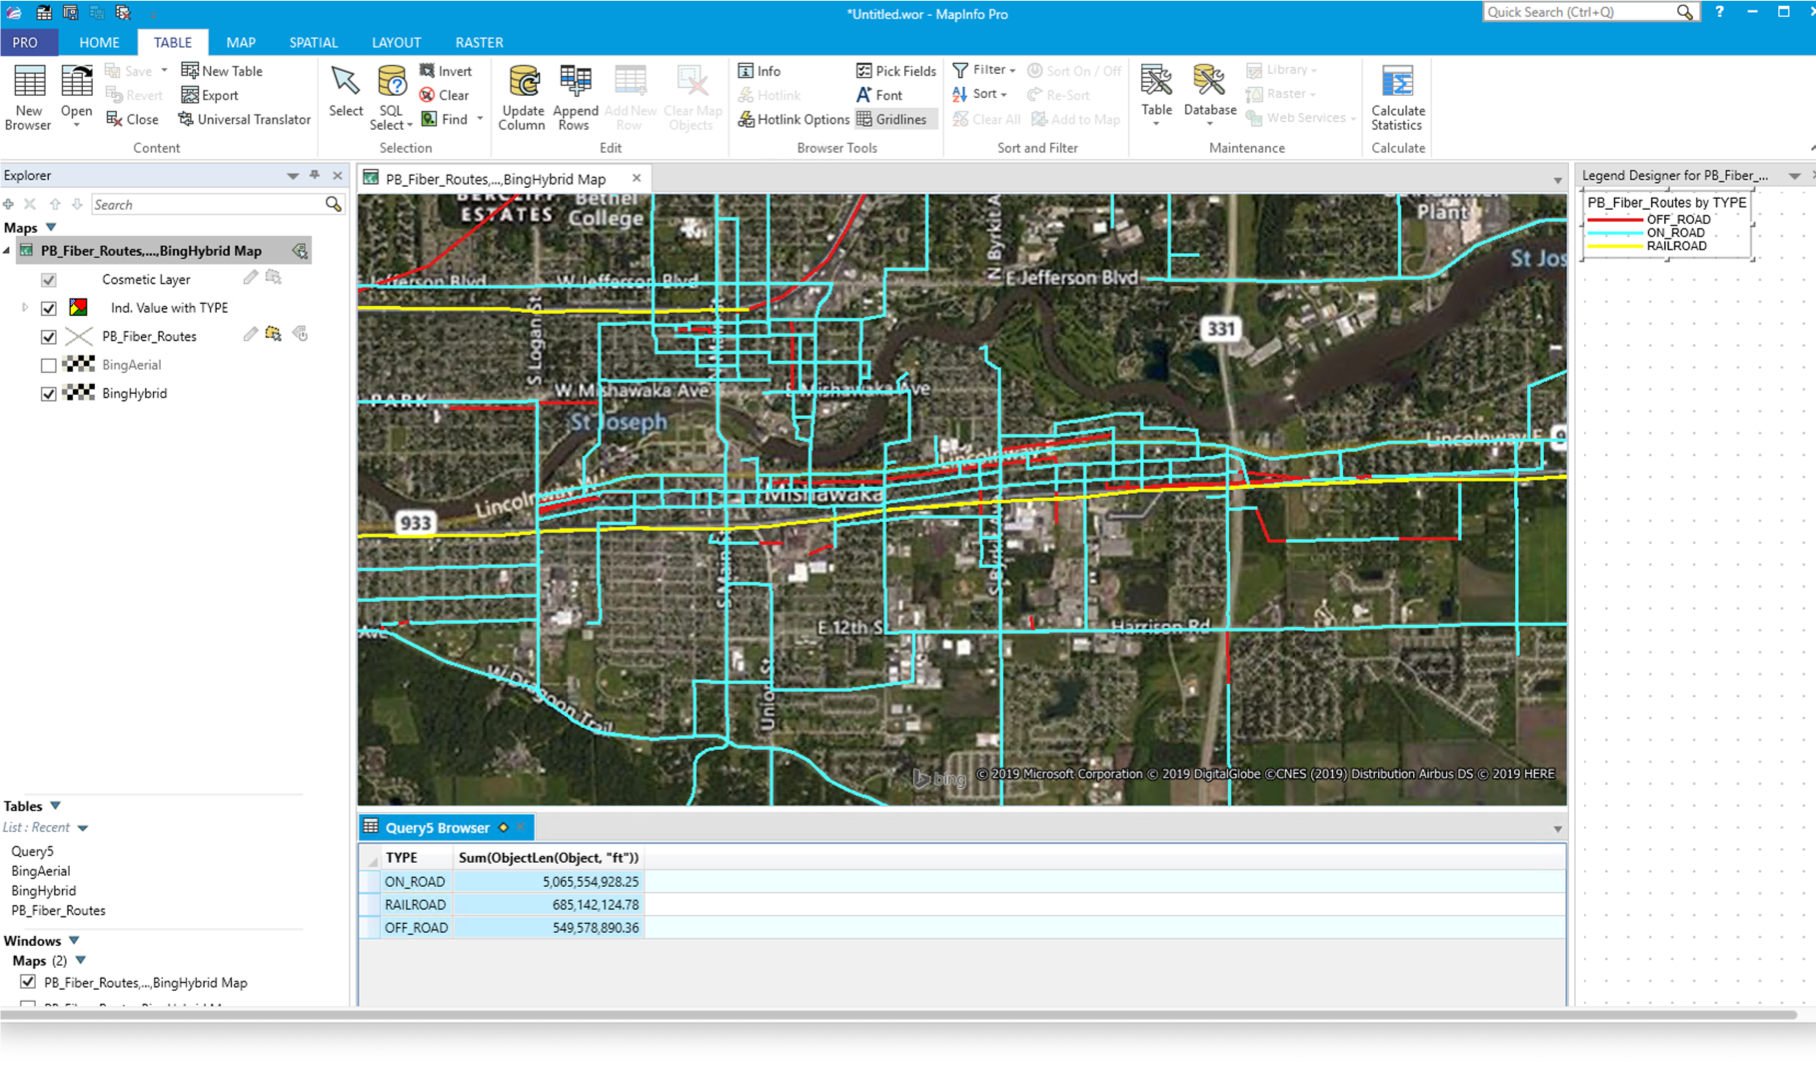This screenshot has height=1068, width=1816.
Task: Click Pick Fields in Browser Tools
Action: [896, 71]
